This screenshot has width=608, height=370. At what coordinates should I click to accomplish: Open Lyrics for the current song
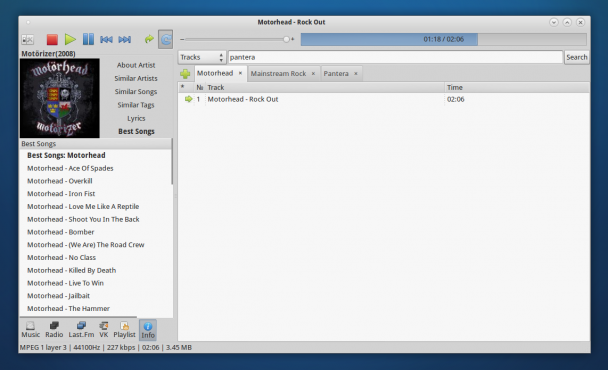tap(136, 118)
